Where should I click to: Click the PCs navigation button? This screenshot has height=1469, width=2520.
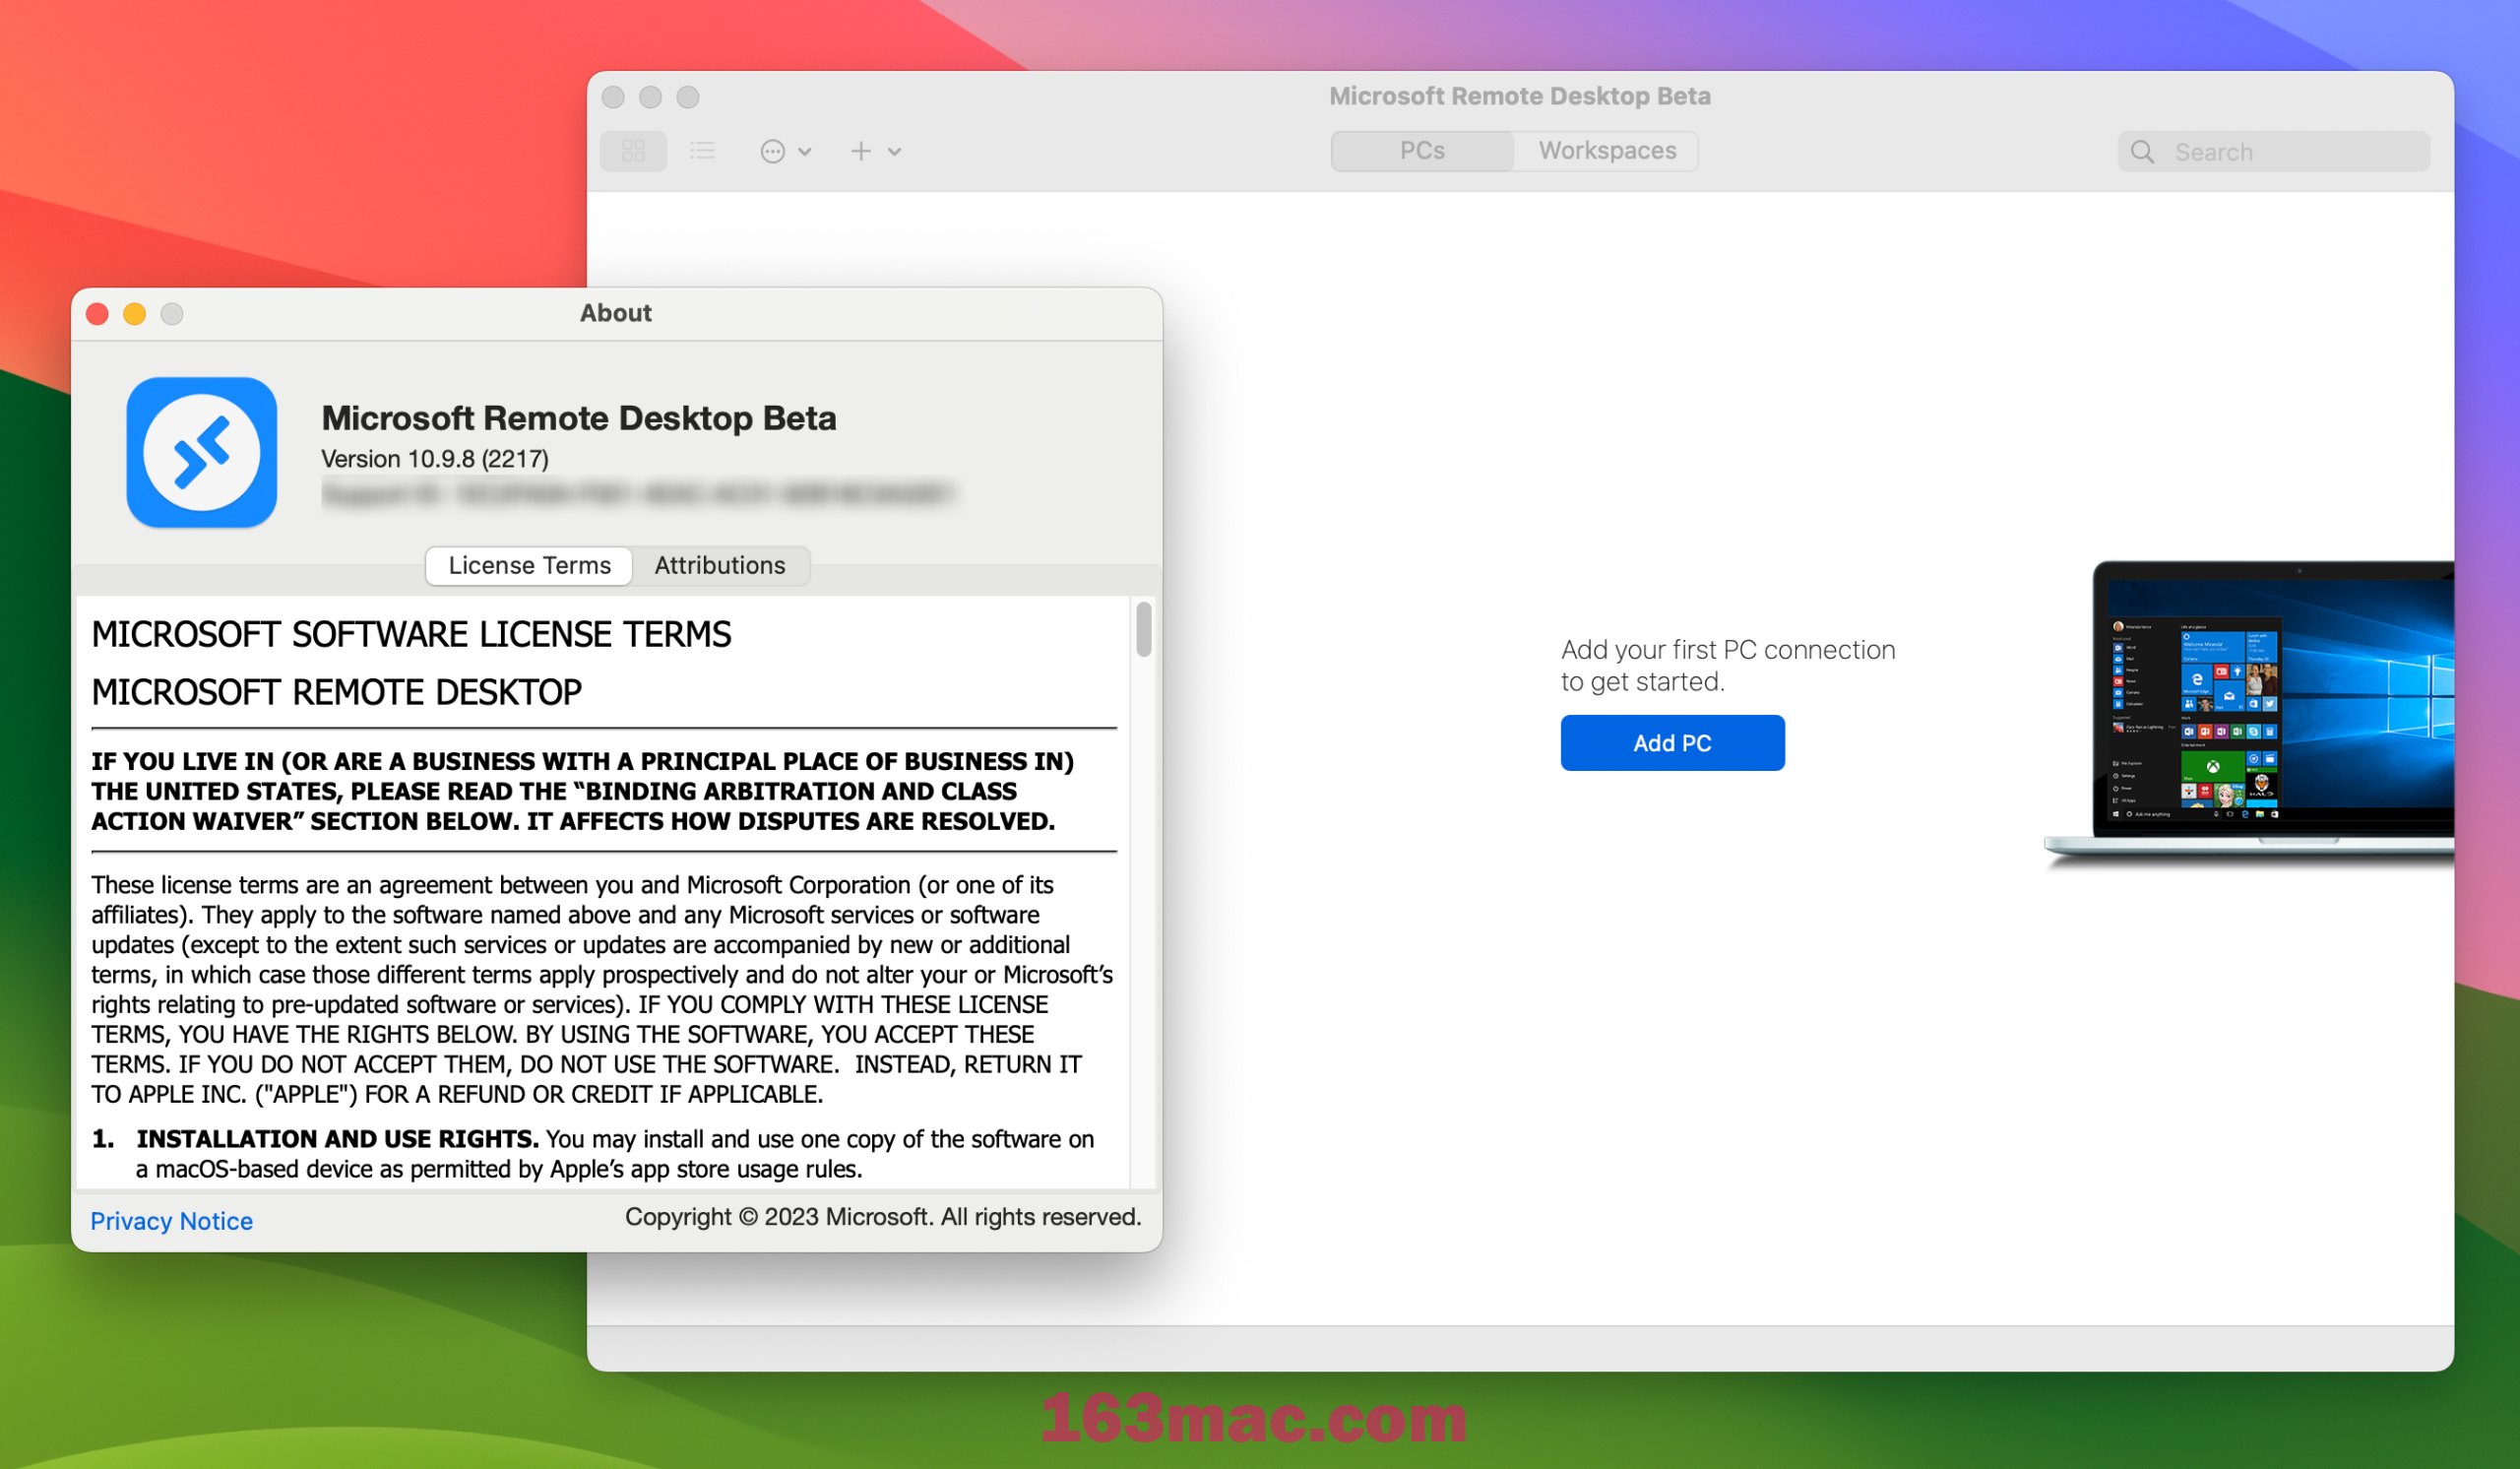[1424, 151]
